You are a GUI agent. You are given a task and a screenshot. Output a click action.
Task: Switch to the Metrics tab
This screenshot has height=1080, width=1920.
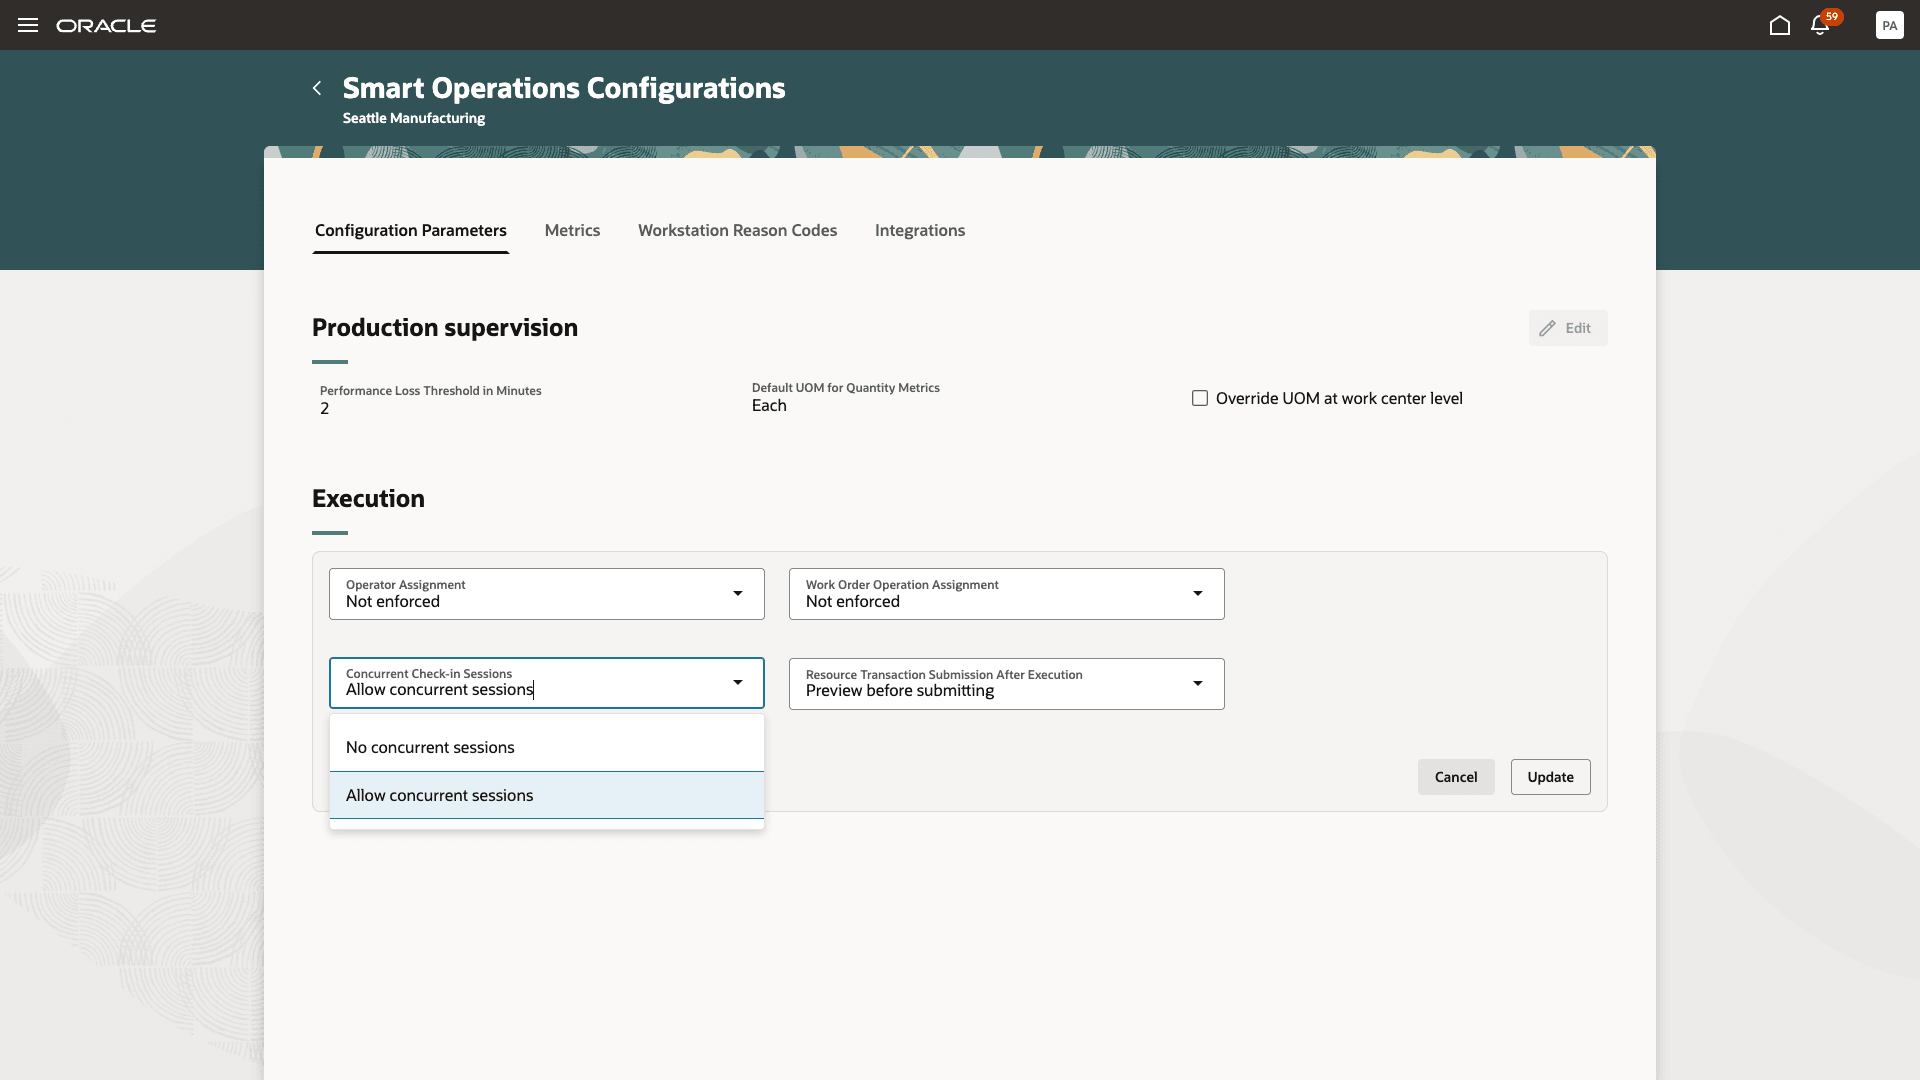click(572, 230)
